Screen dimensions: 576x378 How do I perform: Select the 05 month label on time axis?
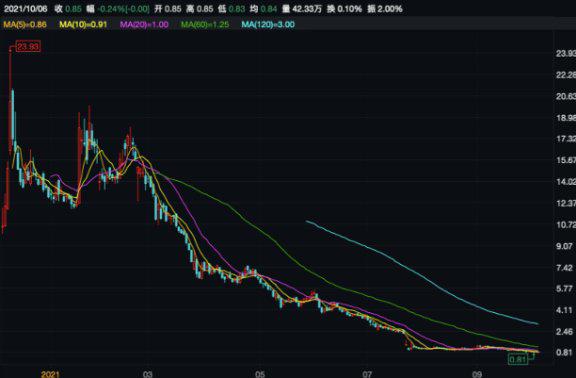(x=260, y=374)
